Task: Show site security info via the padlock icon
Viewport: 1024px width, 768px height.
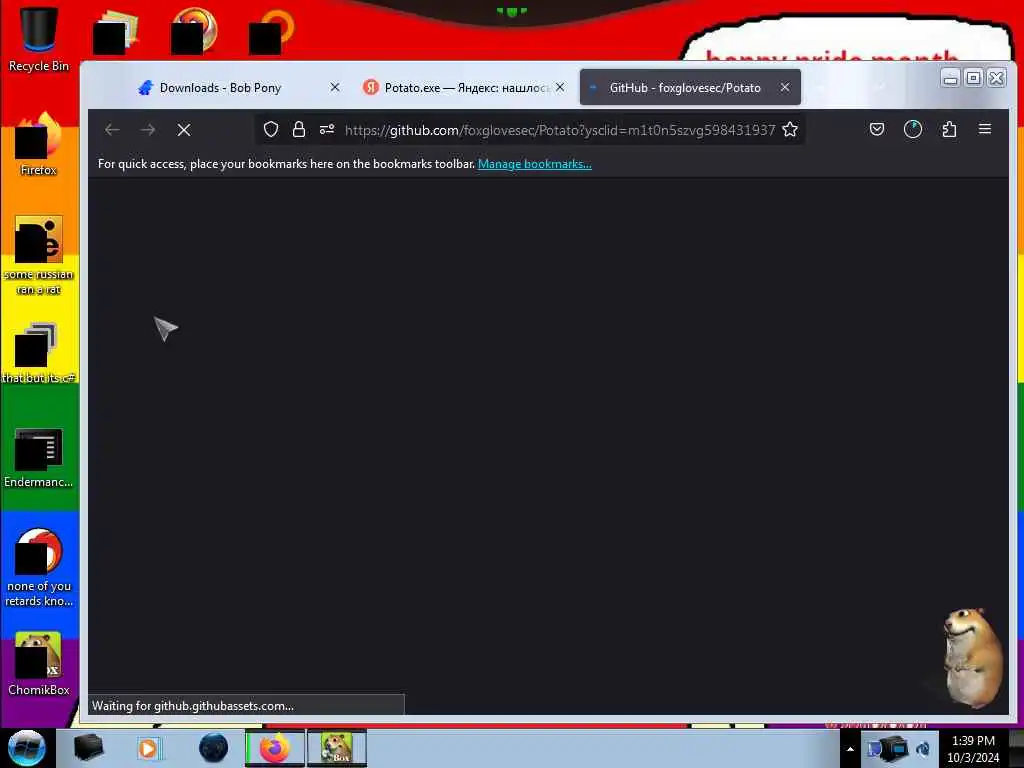Action: pyautogui.click(x=299, y=129)
